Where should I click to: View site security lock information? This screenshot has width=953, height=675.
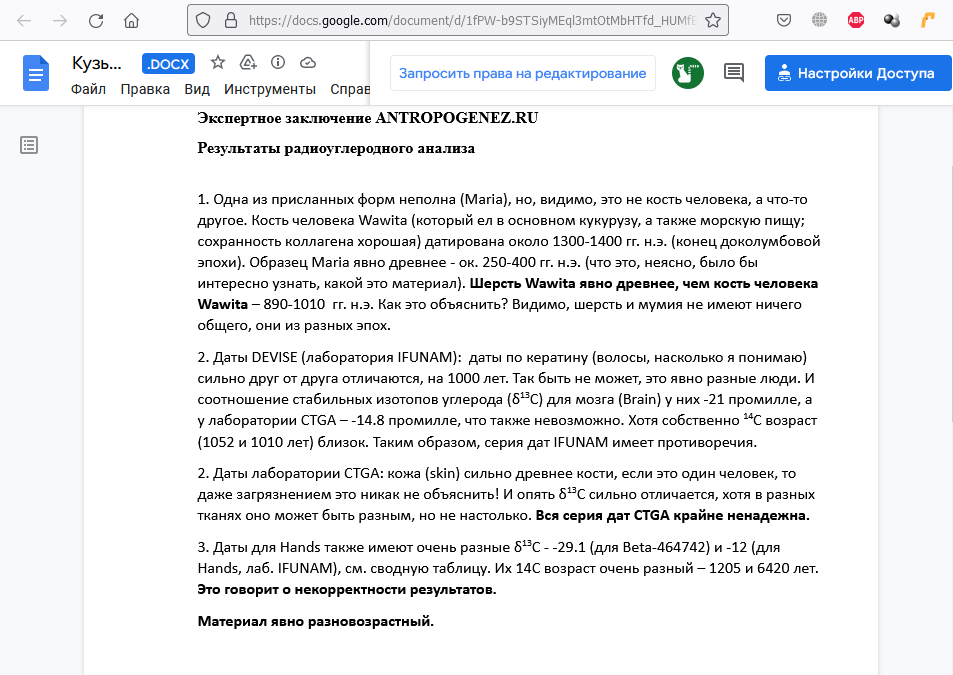(x=231, y=21)
